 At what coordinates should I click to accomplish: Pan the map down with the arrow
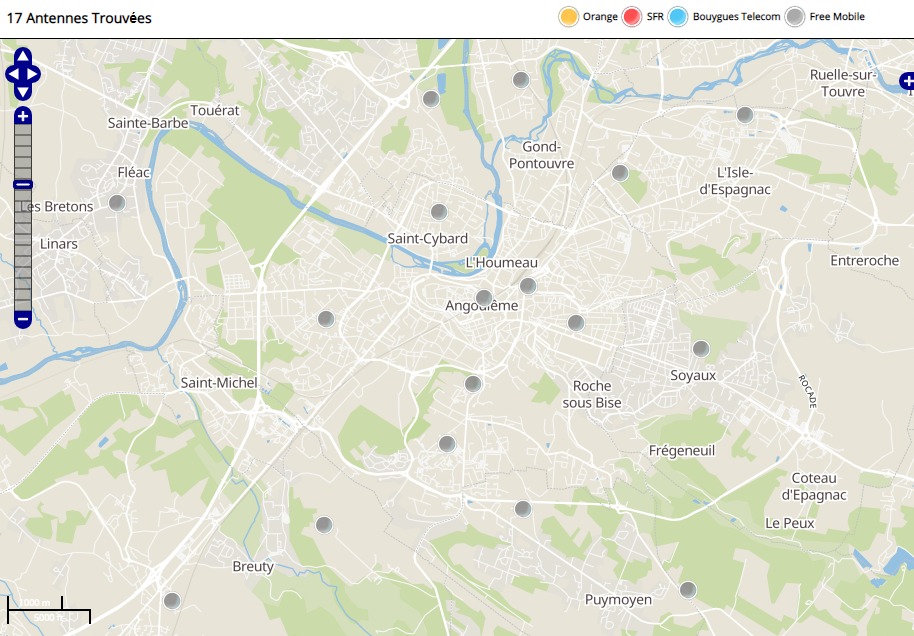coord(23,92)
